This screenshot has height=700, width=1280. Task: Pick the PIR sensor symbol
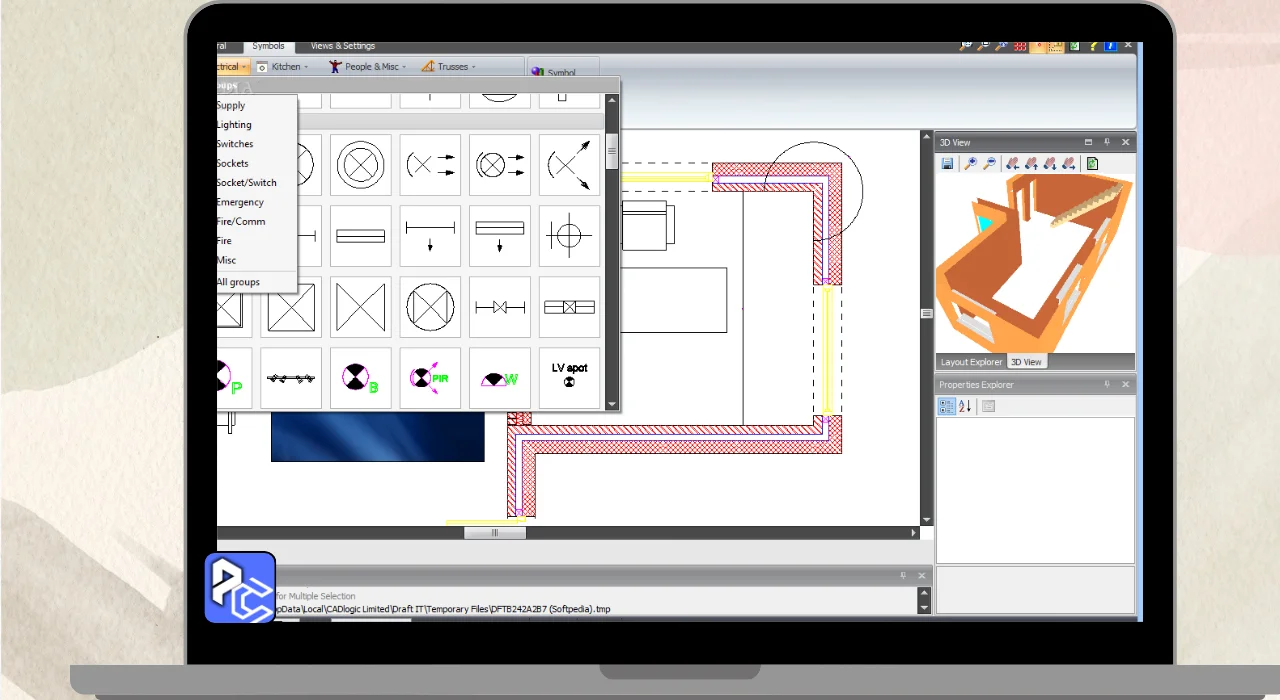(x=430, y=377)
